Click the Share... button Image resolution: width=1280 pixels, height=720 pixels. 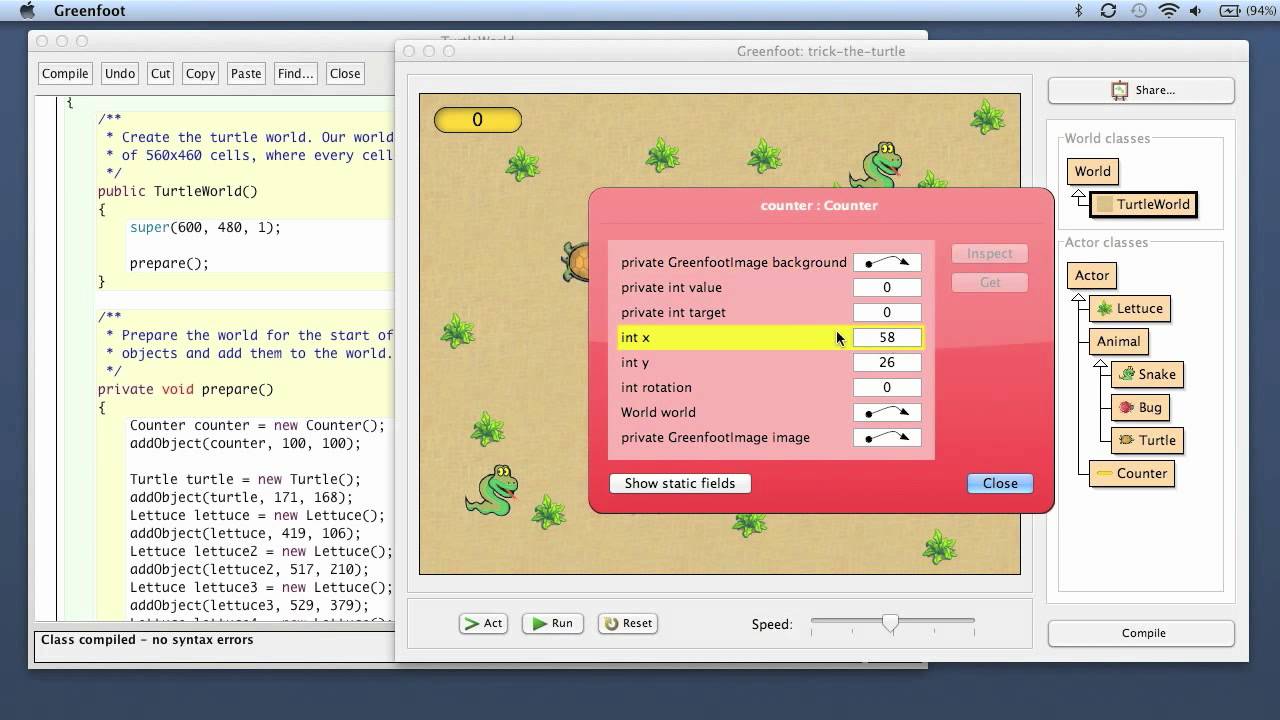1141,90
